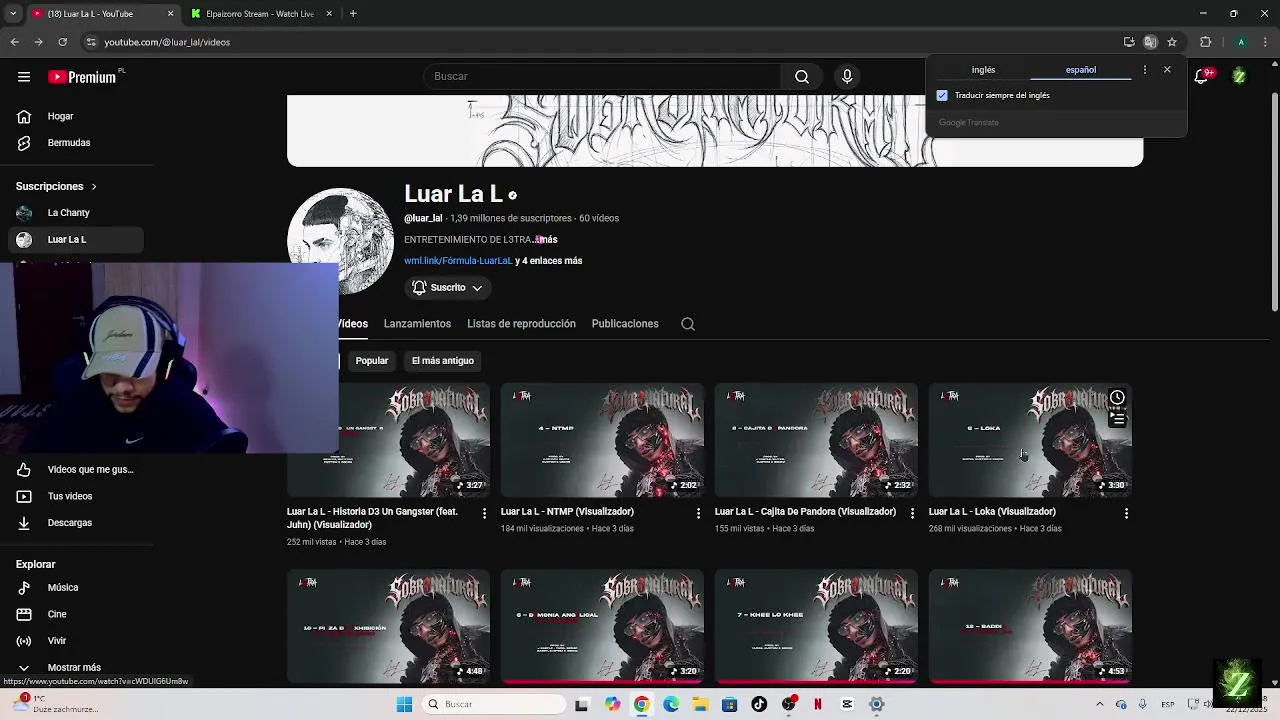Add Loka video to queue
Screen dimensions: 1280x720
pos(1117,419)
